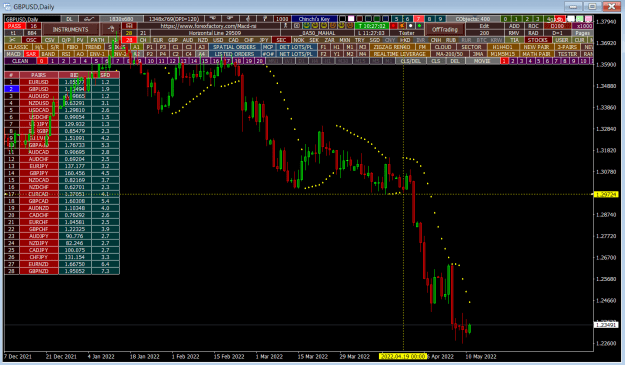625x365 pixels.
Task: Click the RMV button
Action: (514, 33)
